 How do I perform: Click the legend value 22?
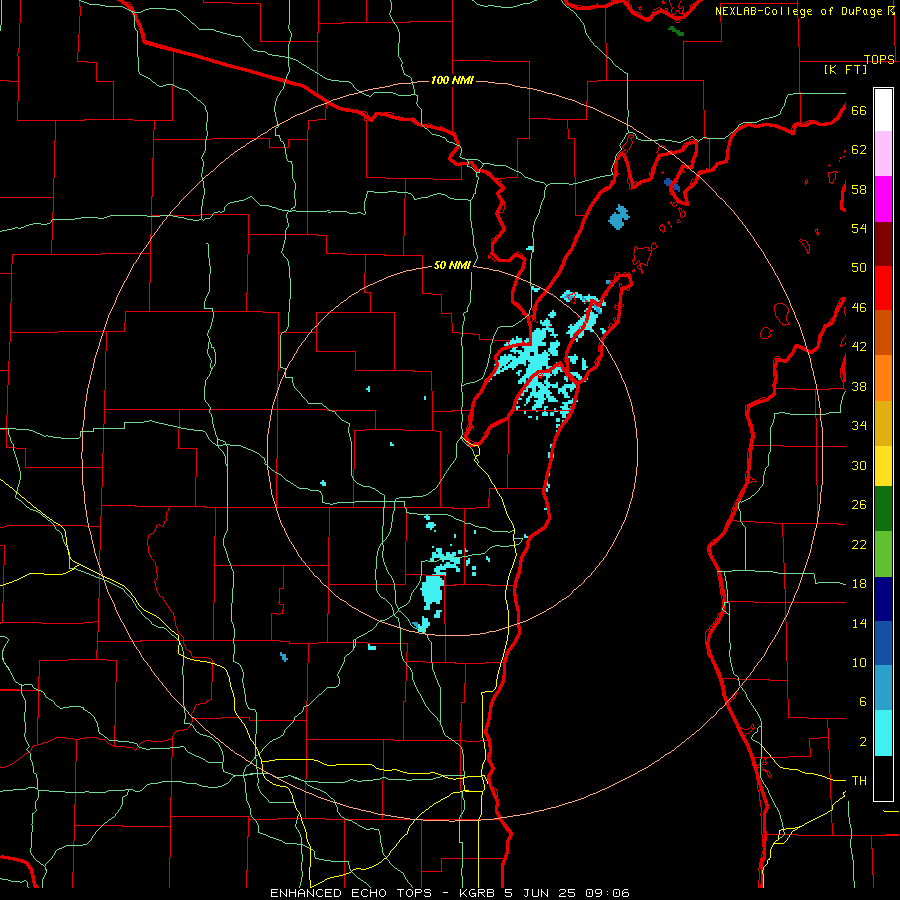coord(859,545)
